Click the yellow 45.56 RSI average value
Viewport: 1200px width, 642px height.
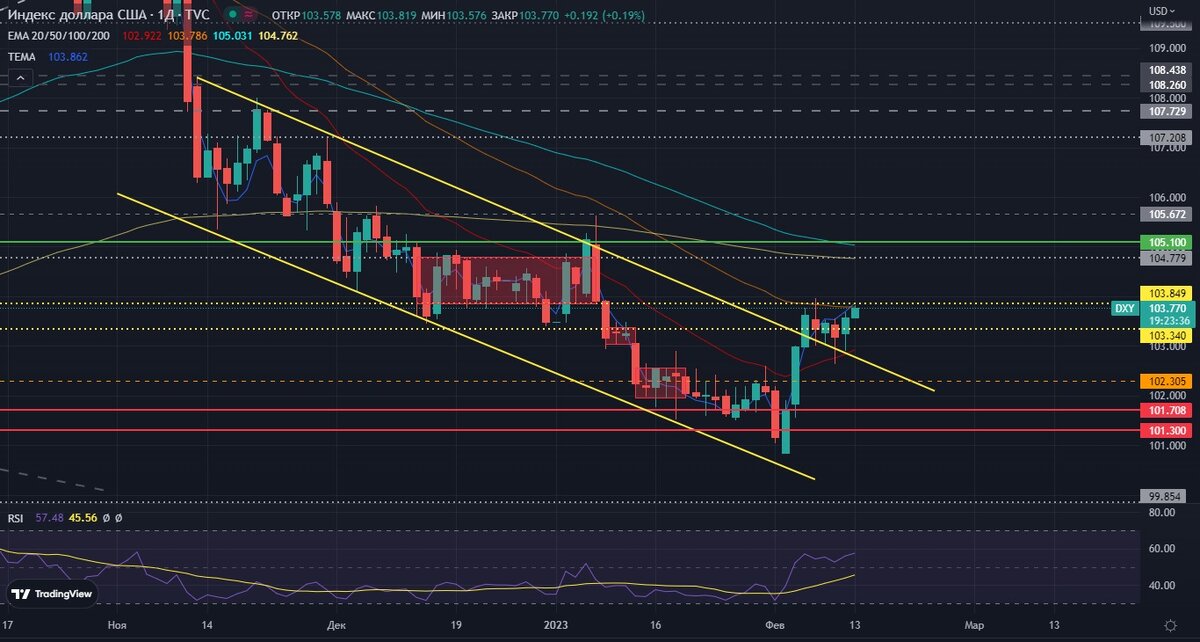pyautogui.click(x=83, y=518)
